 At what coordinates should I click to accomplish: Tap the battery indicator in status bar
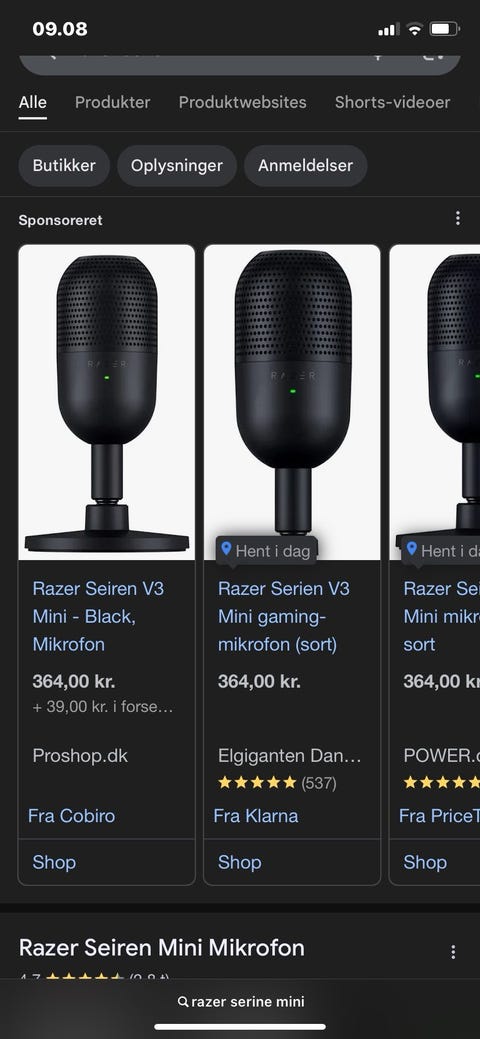444,29
